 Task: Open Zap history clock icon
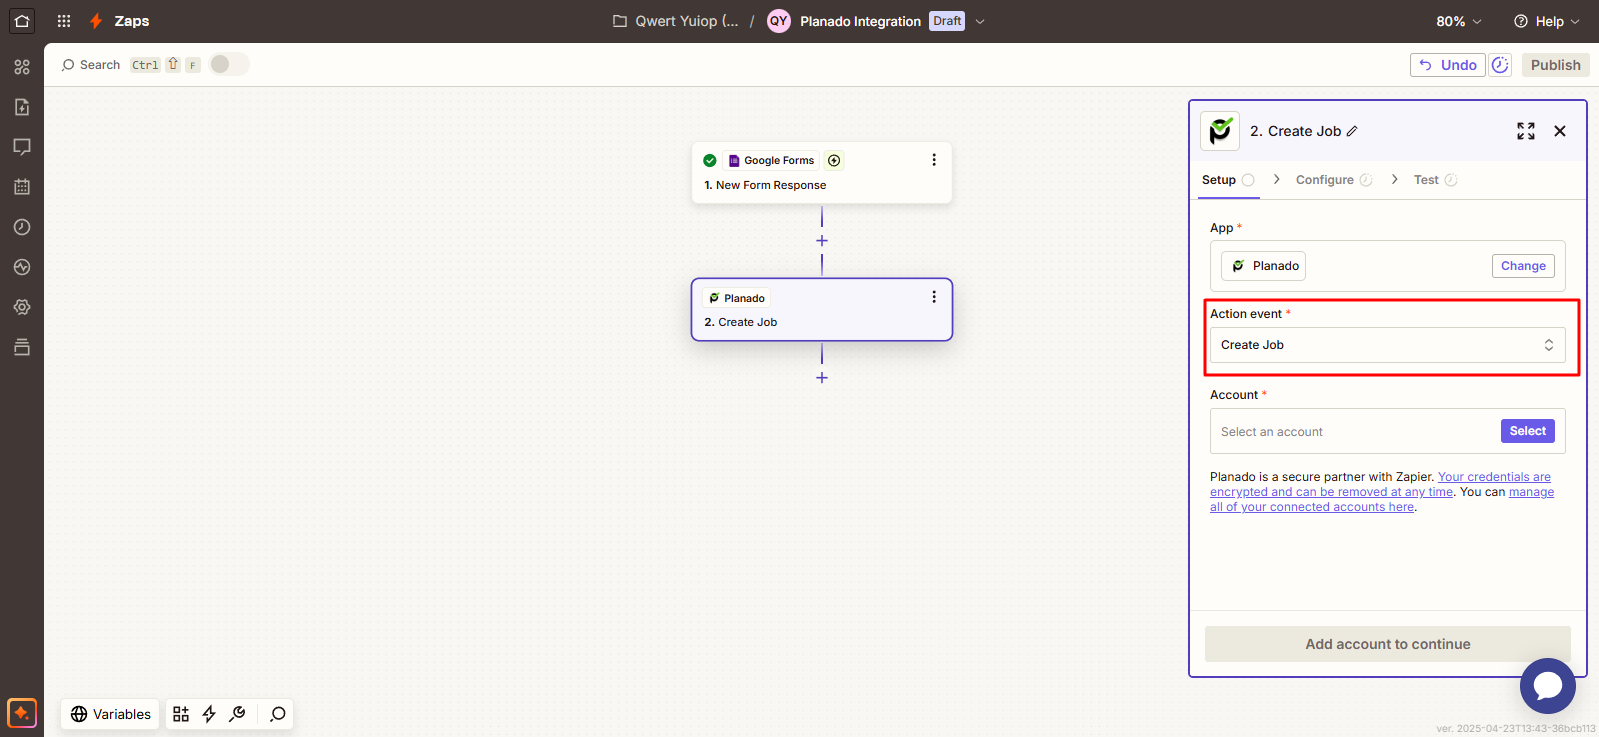point(22,227)
